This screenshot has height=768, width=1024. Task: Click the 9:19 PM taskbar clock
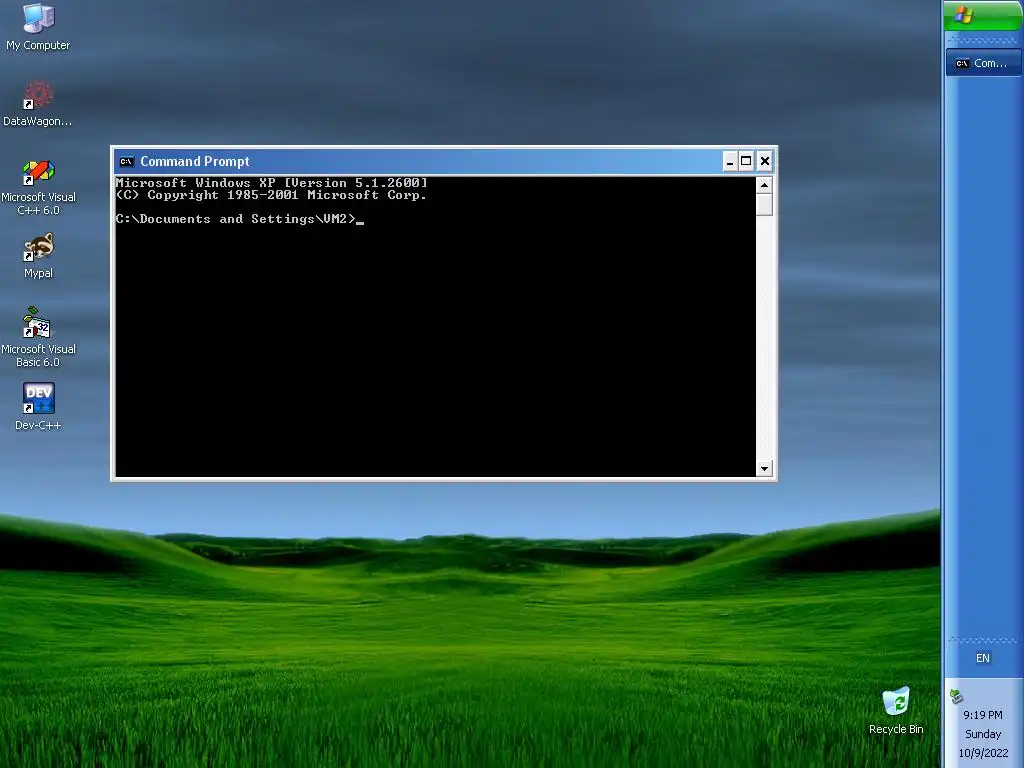pyautogui.click(x=983, y=715)
